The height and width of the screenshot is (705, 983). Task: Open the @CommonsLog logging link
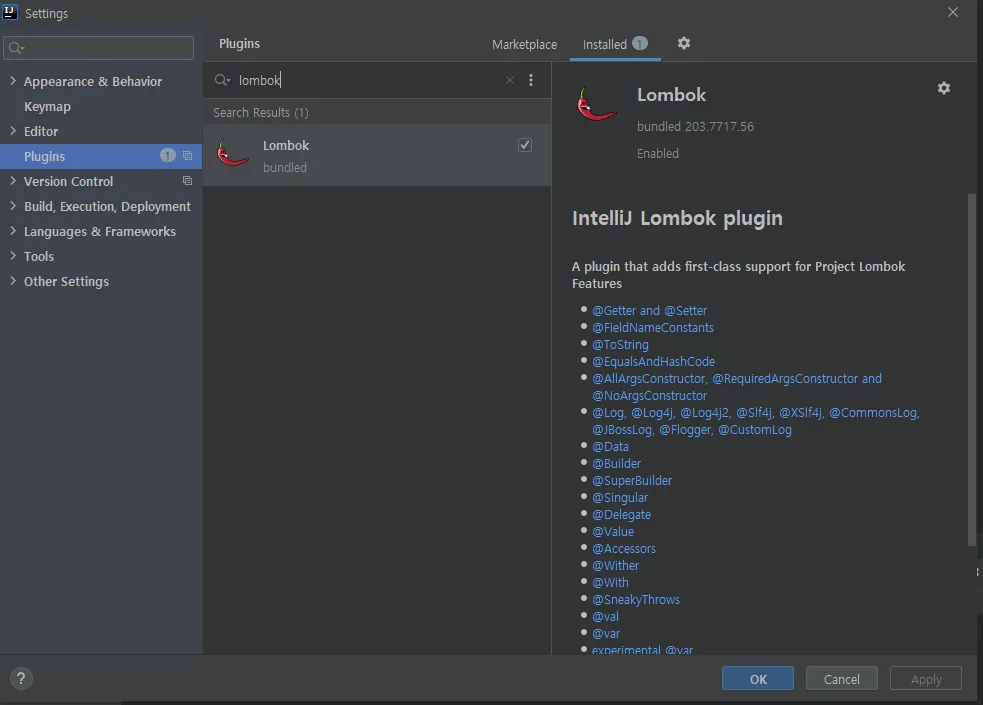click(x=874, y=412)
